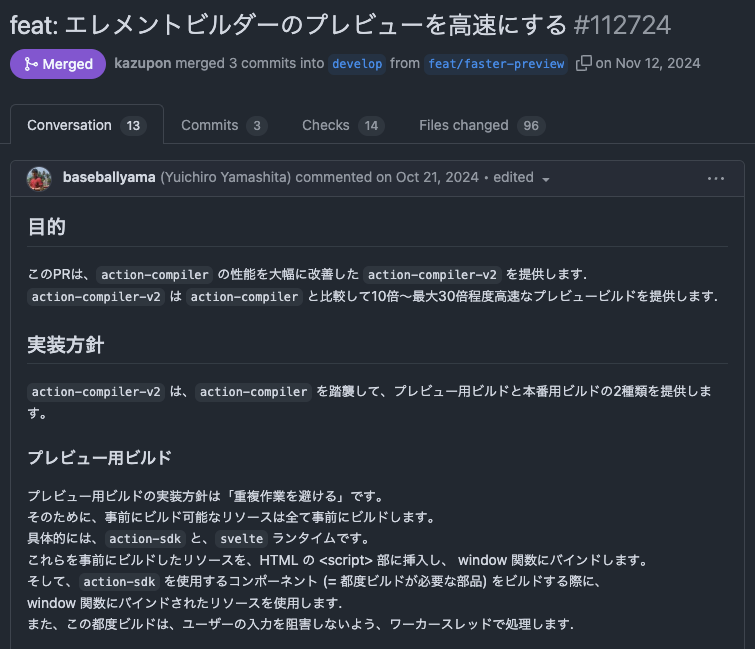Open kazupon's profile link
This screenshot has width=755, height=649.
coord(143,64)
